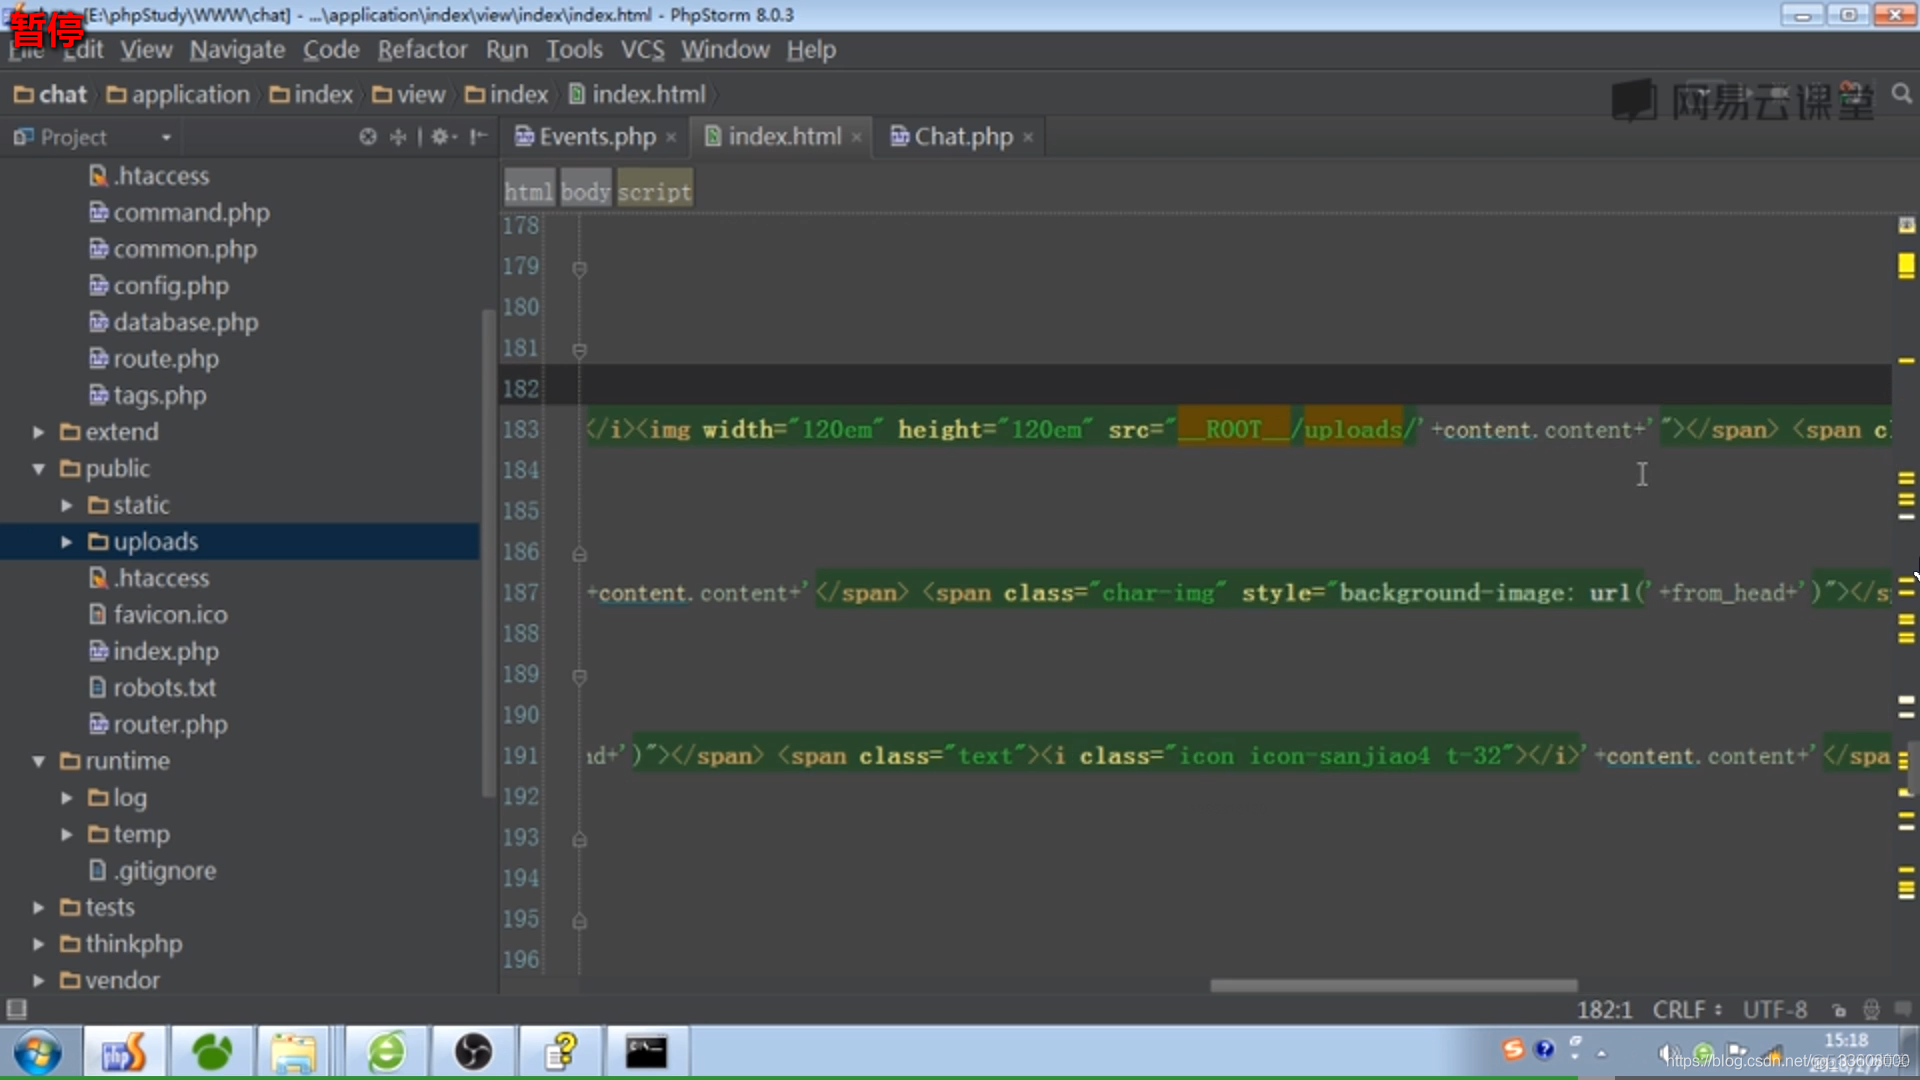Click the fold marker on line 195
The image size is (1920, 1080).
point(579,921)
